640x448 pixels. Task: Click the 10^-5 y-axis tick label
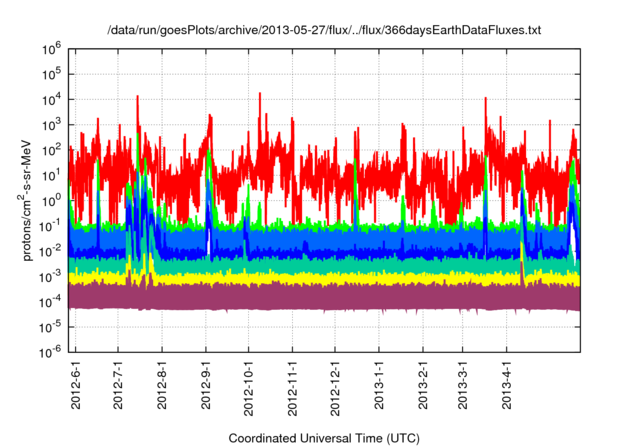pyautogui.click(x=49, y=328)
